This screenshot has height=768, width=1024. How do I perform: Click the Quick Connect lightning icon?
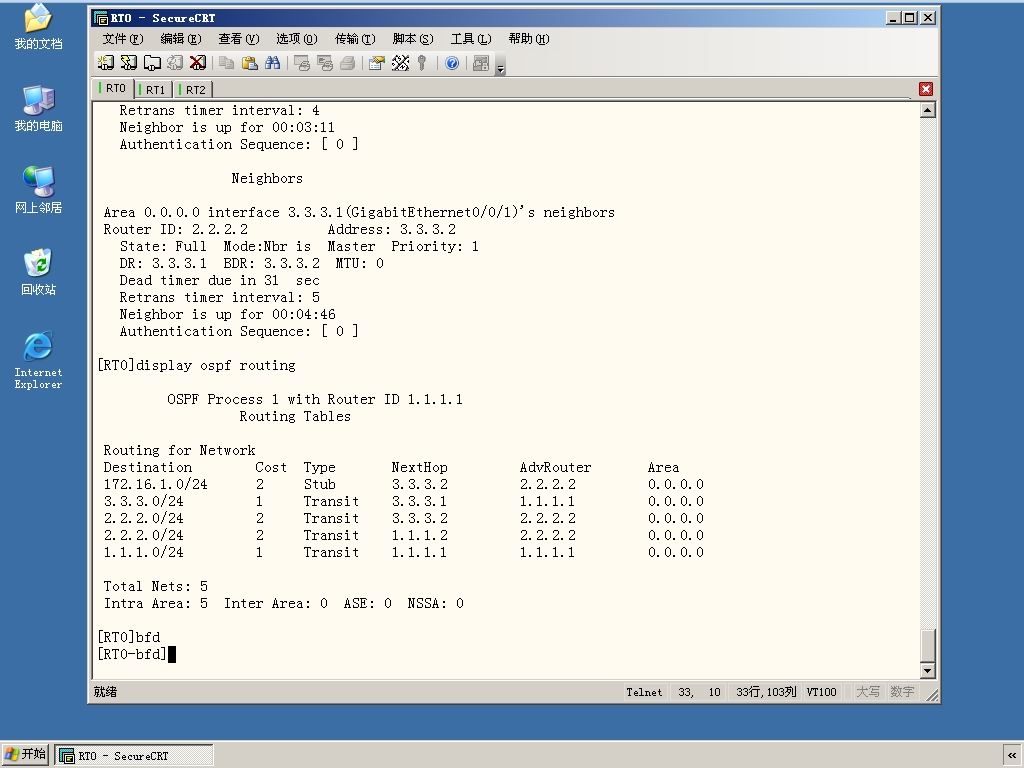tap(129, 63)
